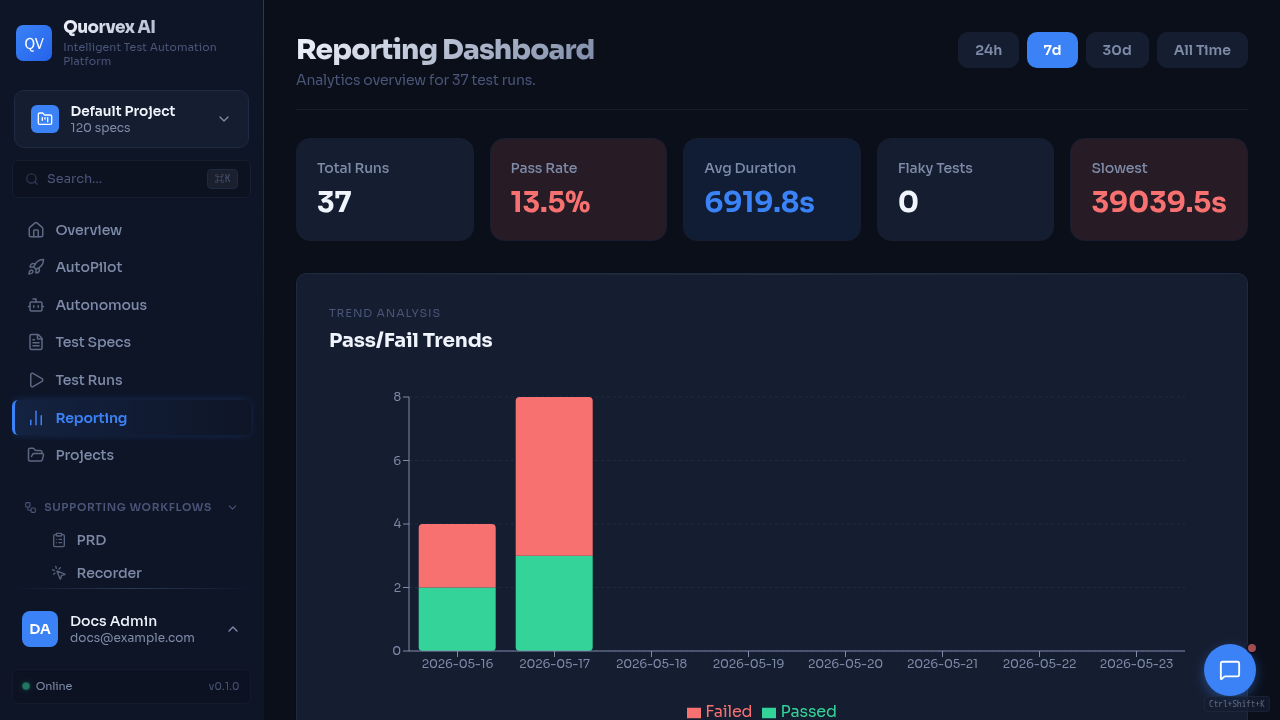1280x720 pixels.
Task: Open the PRD workflow
Action: coord(144,540)
